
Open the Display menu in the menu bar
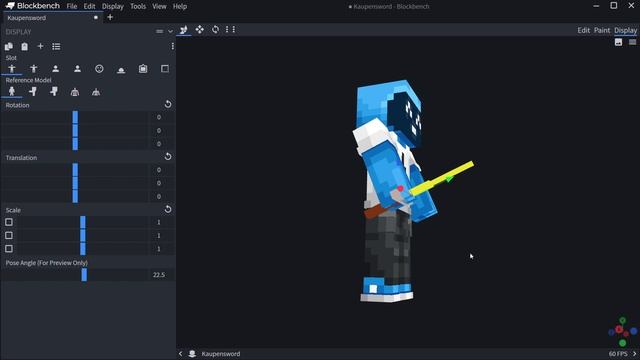(113, 7)
